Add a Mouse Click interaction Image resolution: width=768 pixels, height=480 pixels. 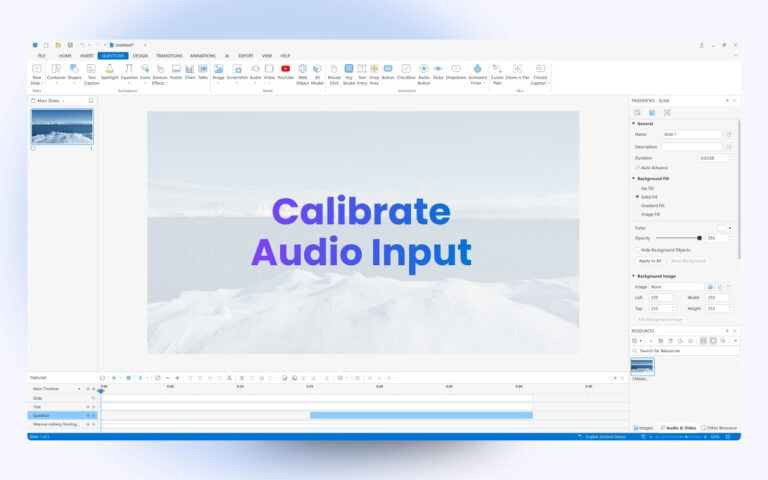[334, 74]
